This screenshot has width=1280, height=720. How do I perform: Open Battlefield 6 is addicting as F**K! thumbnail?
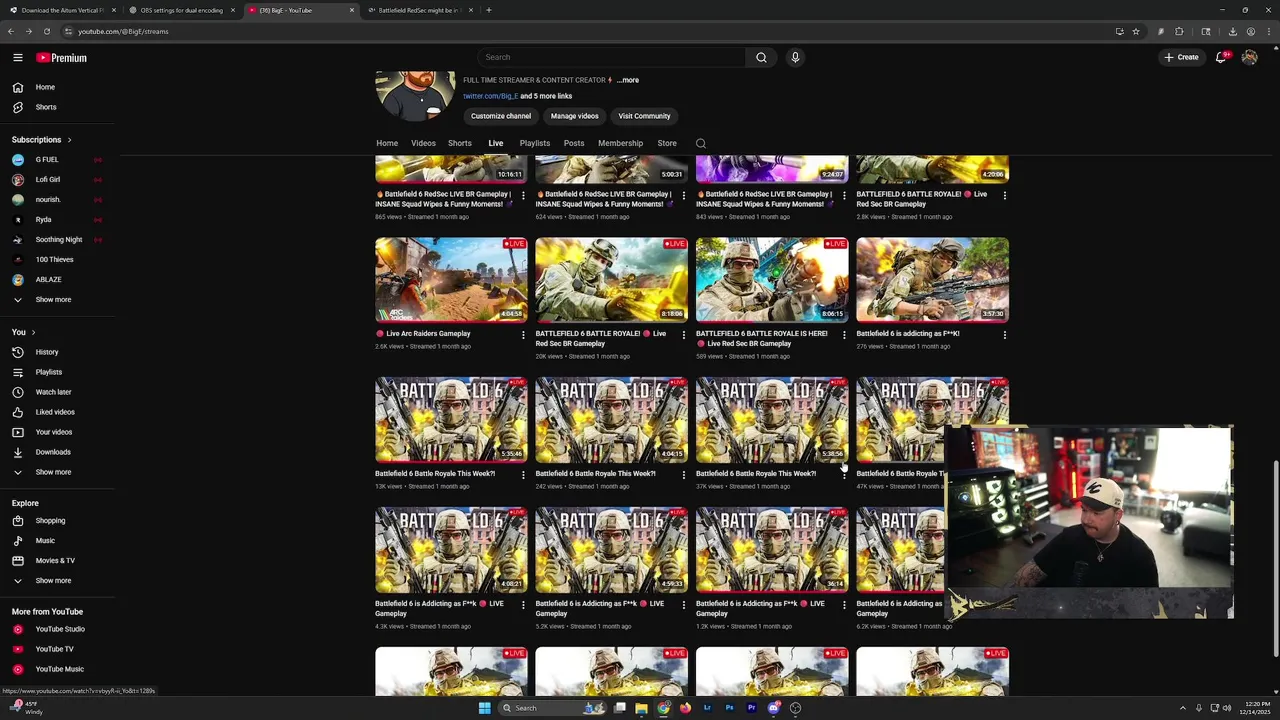coord(932,280)
